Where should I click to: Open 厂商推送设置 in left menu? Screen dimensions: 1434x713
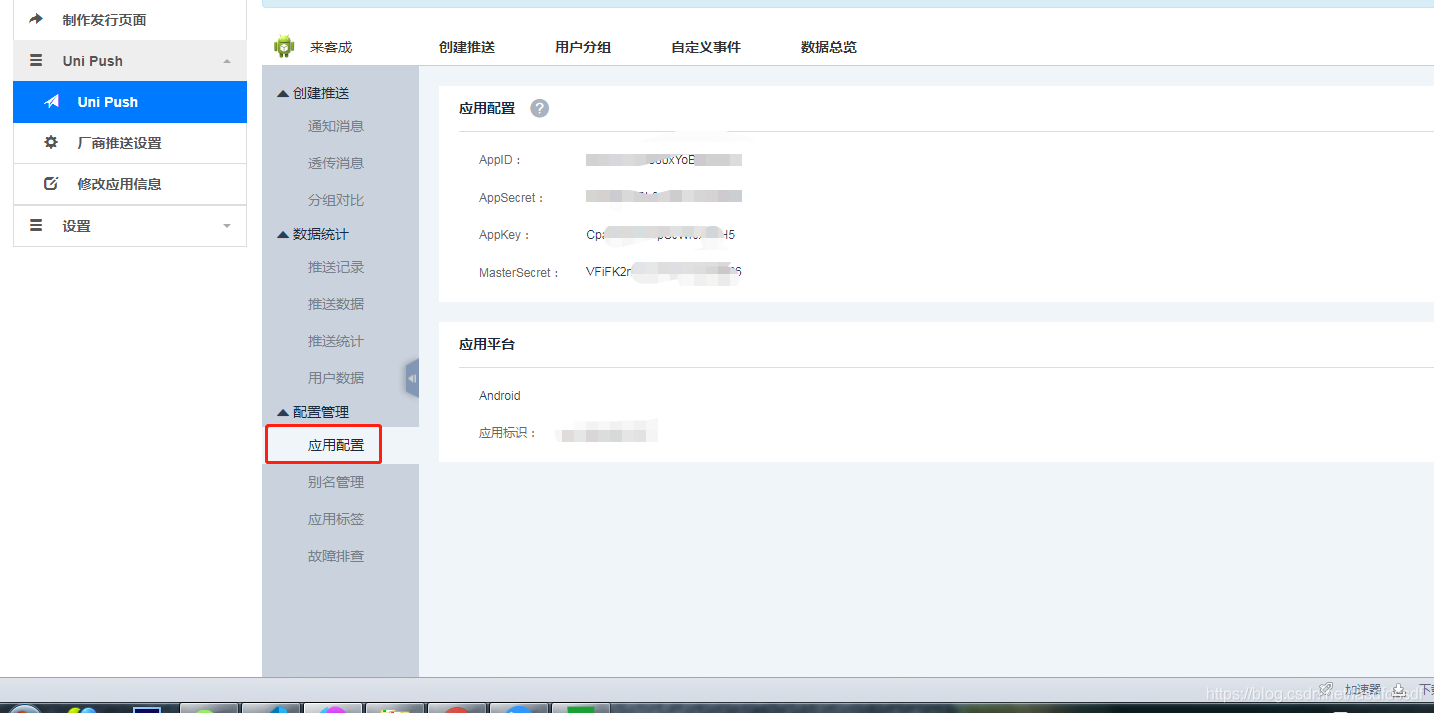(130, 143)
